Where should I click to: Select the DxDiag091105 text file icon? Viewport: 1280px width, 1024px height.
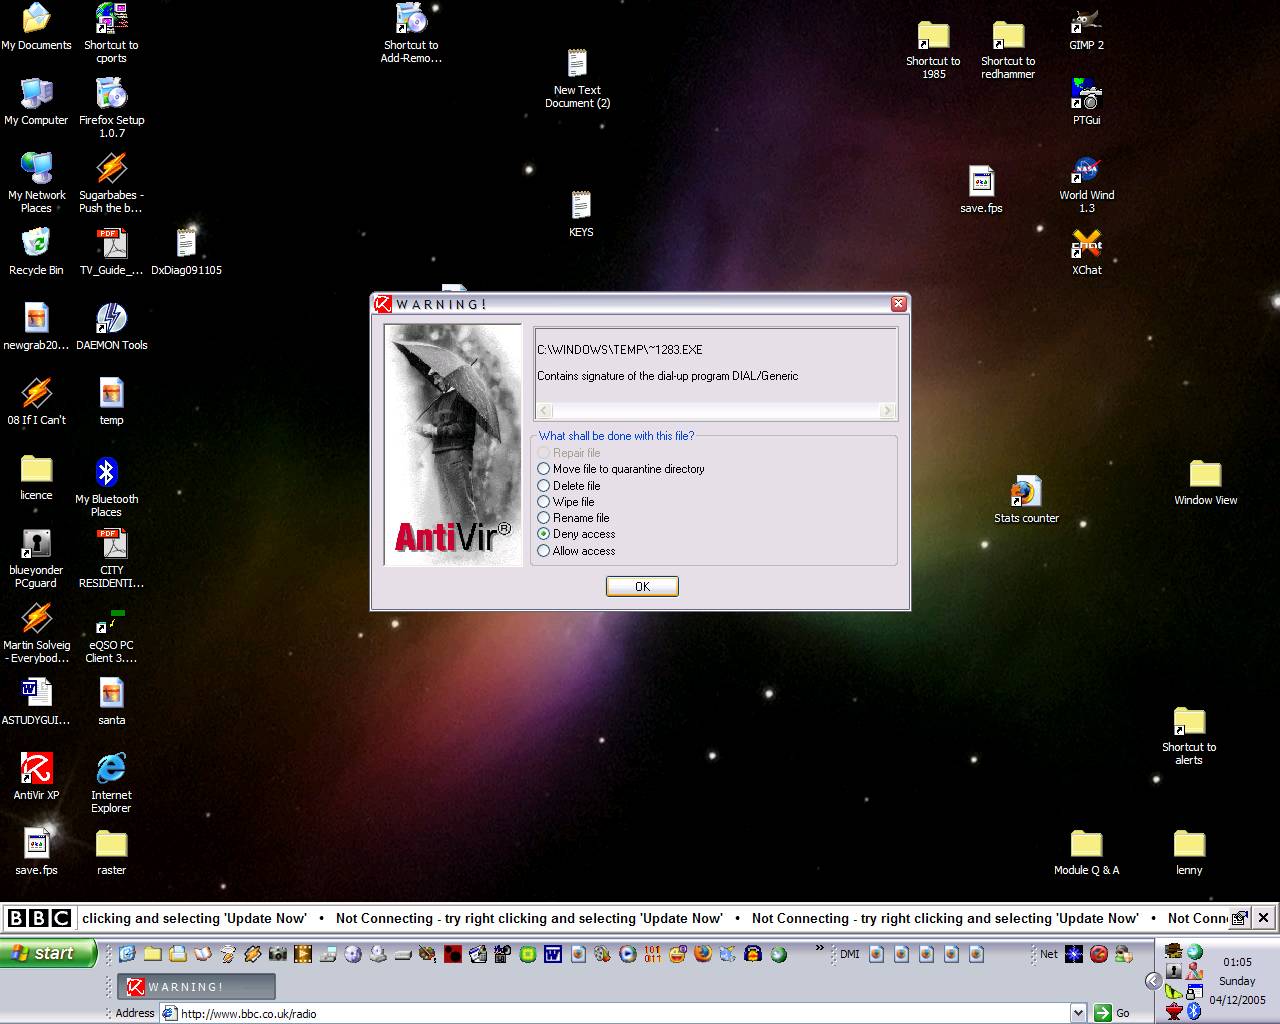point(186,252)
